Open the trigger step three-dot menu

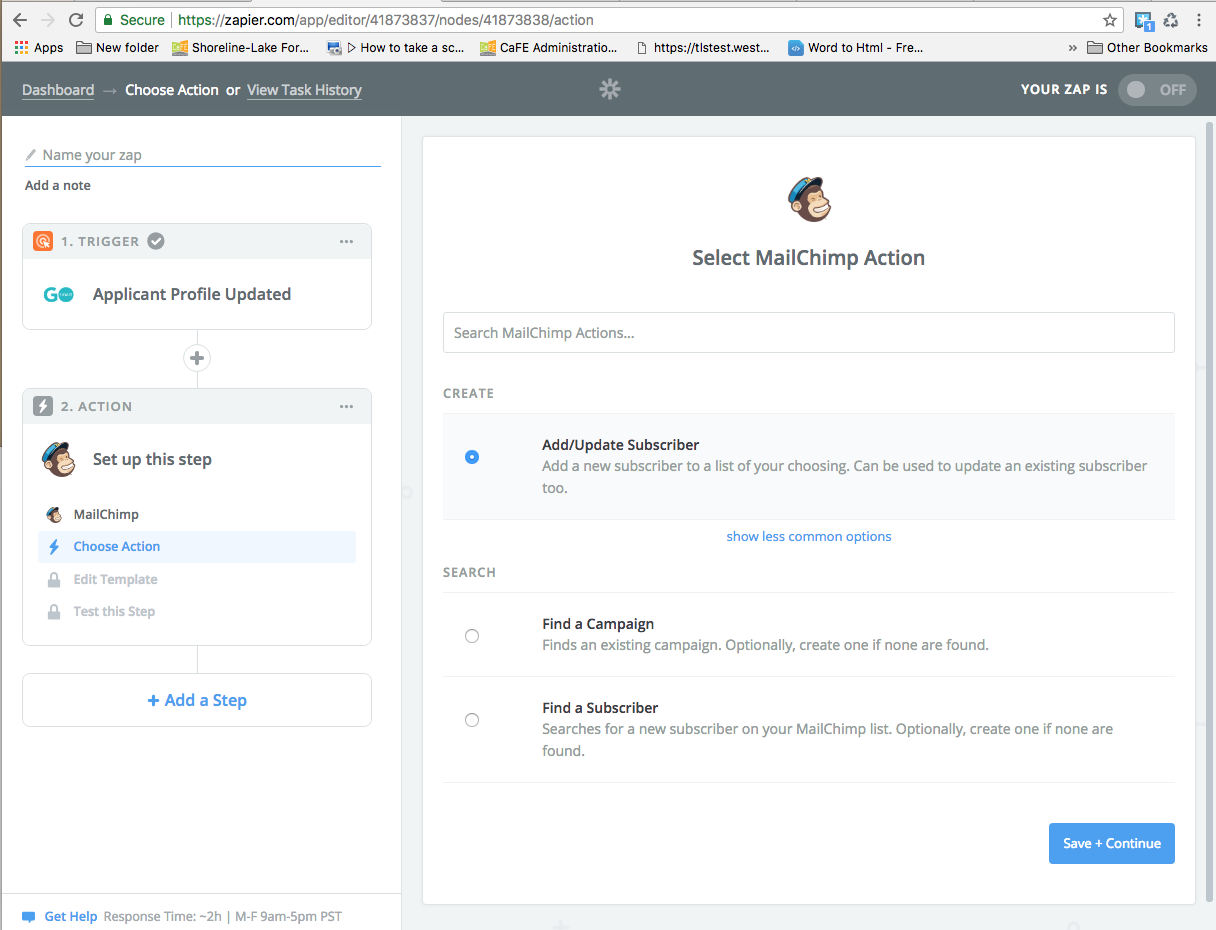pyautogui.click(x=346, y=241)
